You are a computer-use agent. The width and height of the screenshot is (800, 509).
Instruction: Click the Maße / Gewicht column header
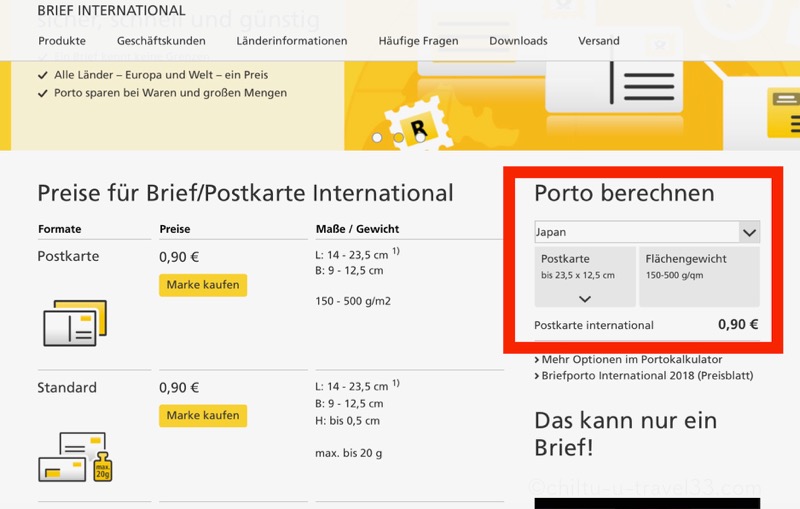357,229
